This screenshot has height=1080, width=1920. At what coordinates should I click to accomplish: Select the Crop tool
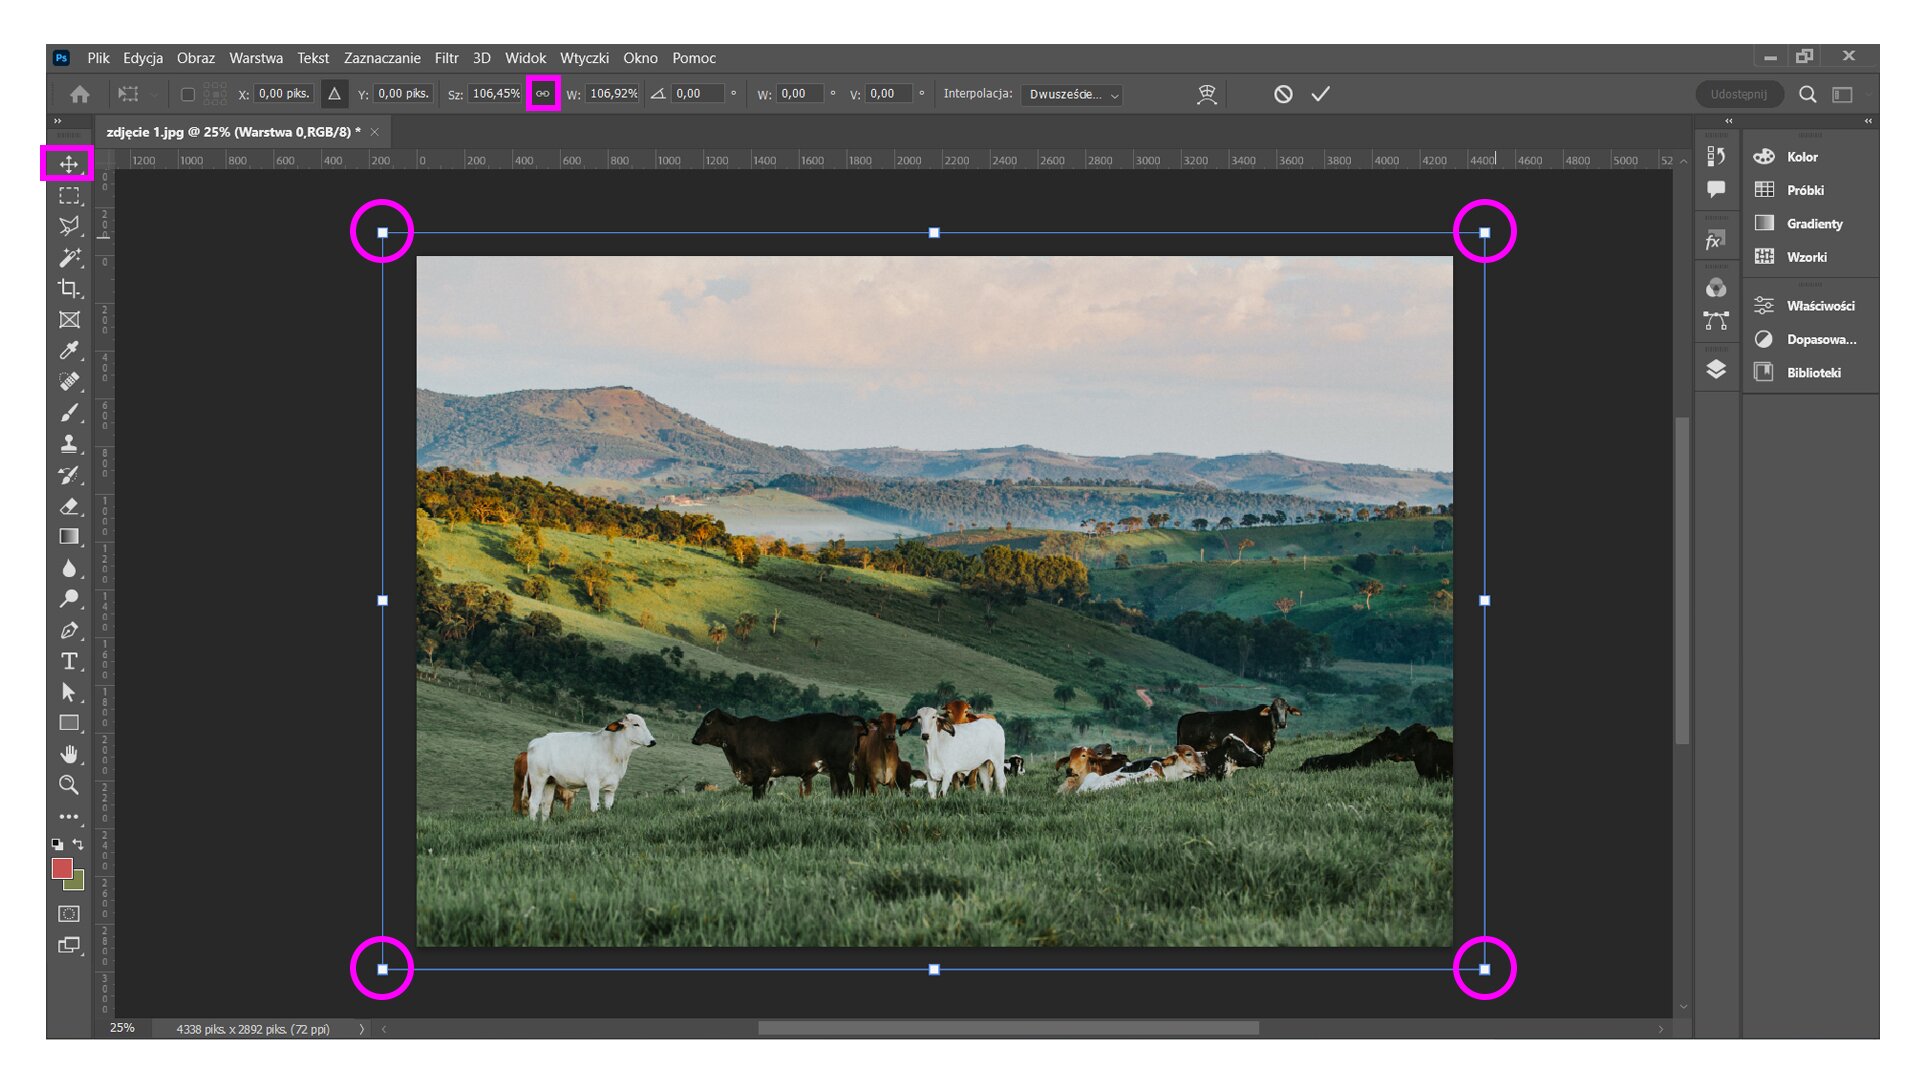(x=68, y=289)
